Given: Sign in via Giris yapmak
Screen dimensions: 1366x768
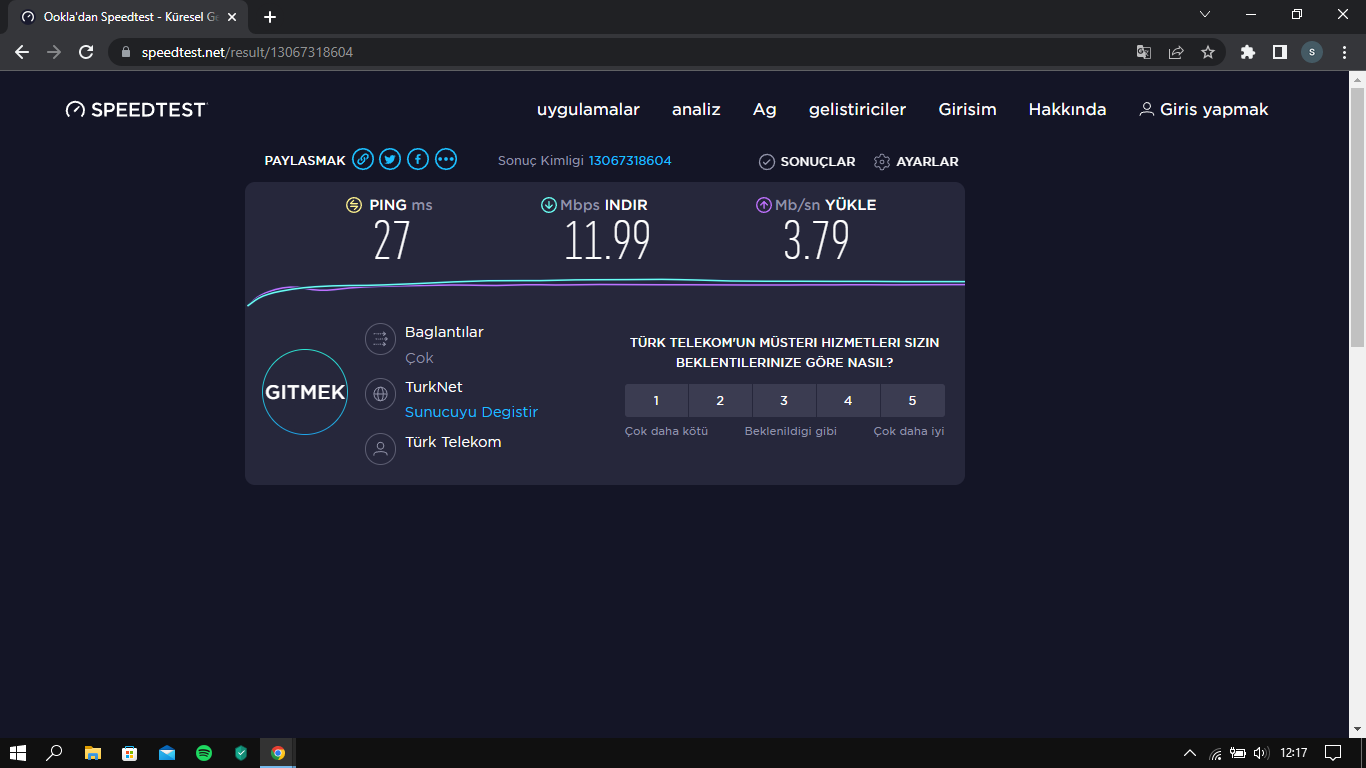Looking at the screenshot, I should coord(1204,110).
